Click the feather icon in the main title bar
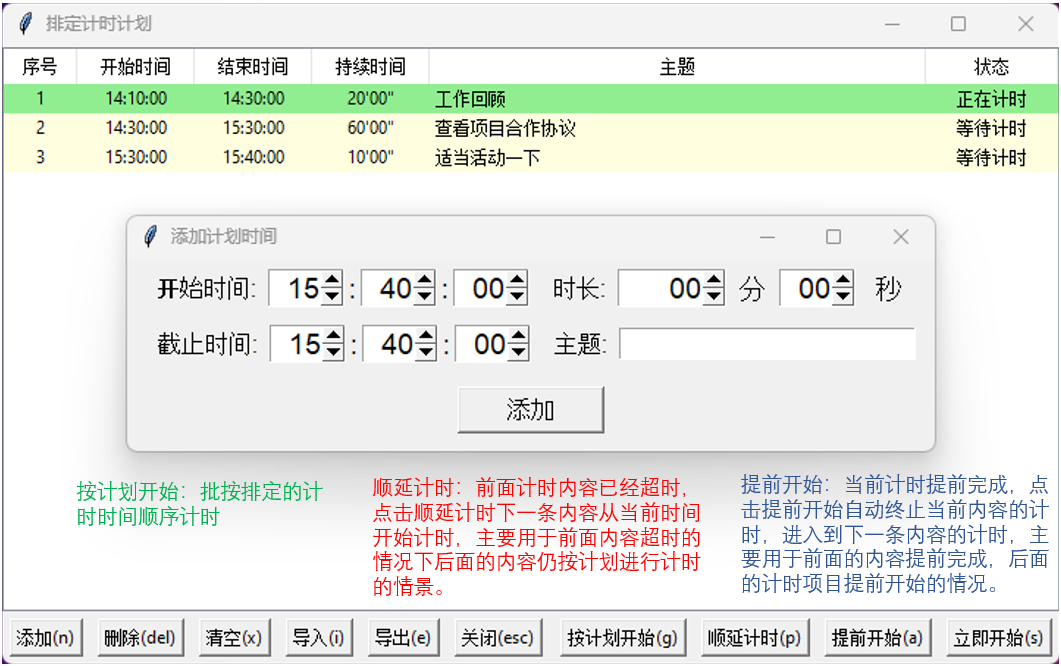 26,24
